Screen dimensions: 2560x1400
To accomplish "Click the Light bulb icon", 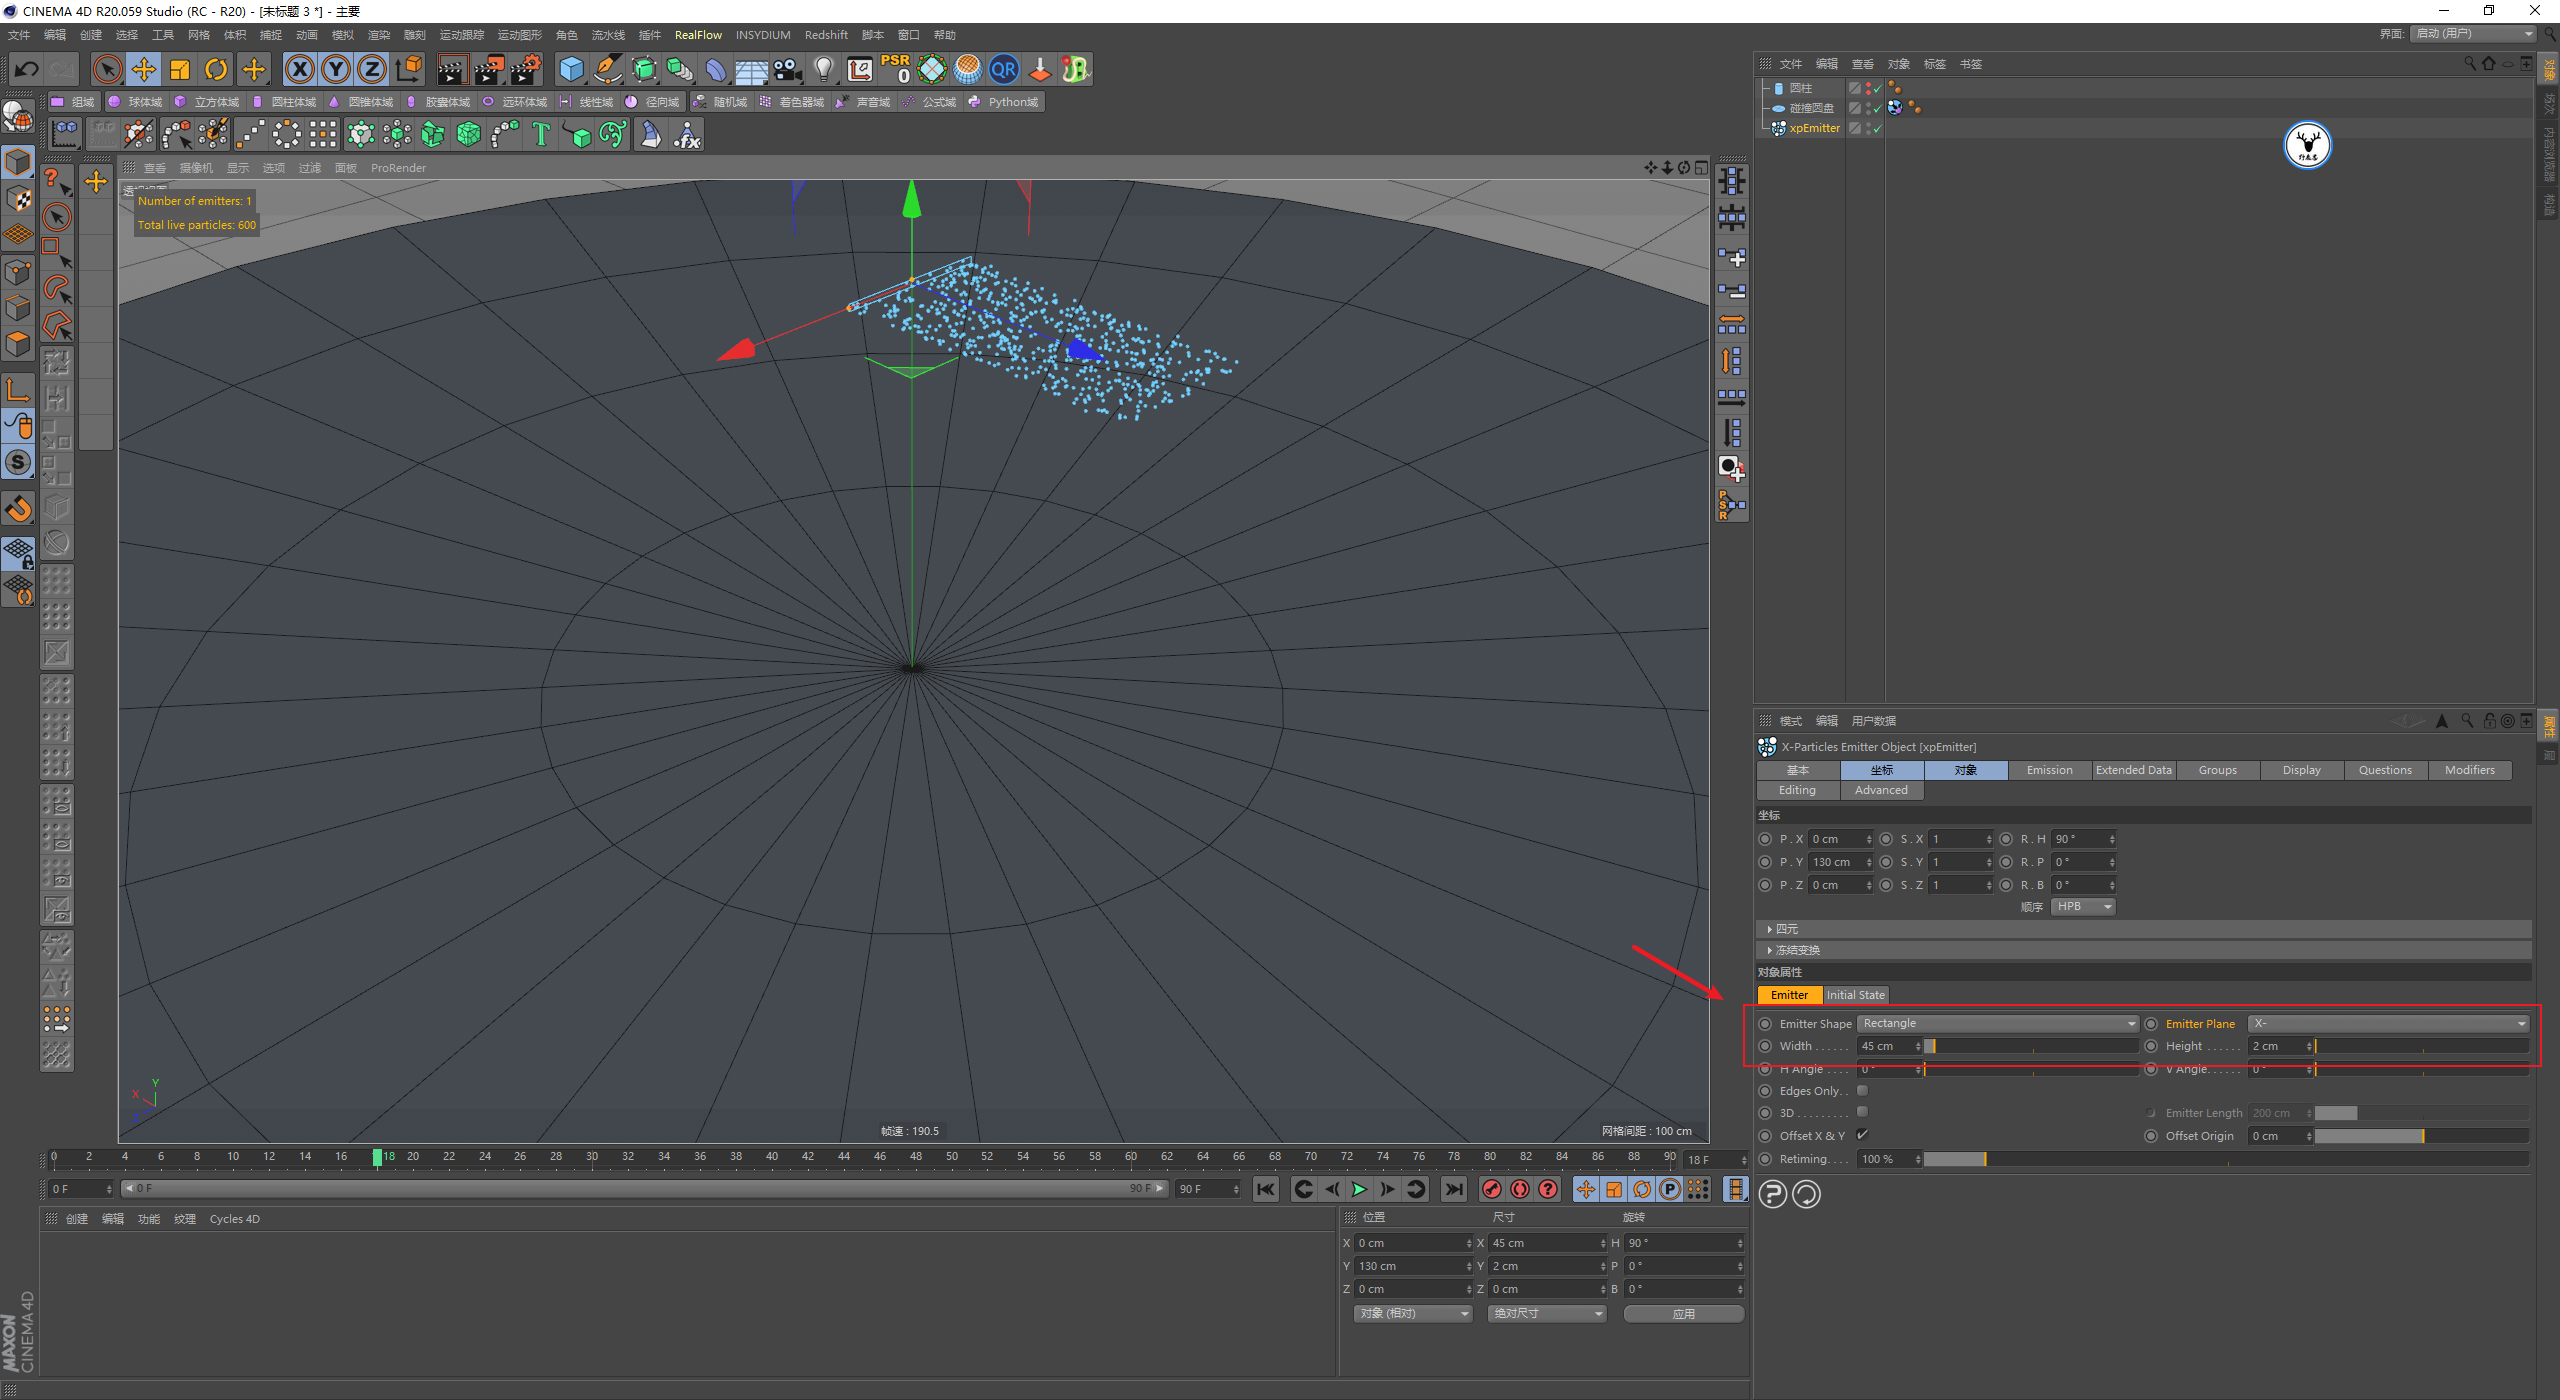I will [823, 69].
